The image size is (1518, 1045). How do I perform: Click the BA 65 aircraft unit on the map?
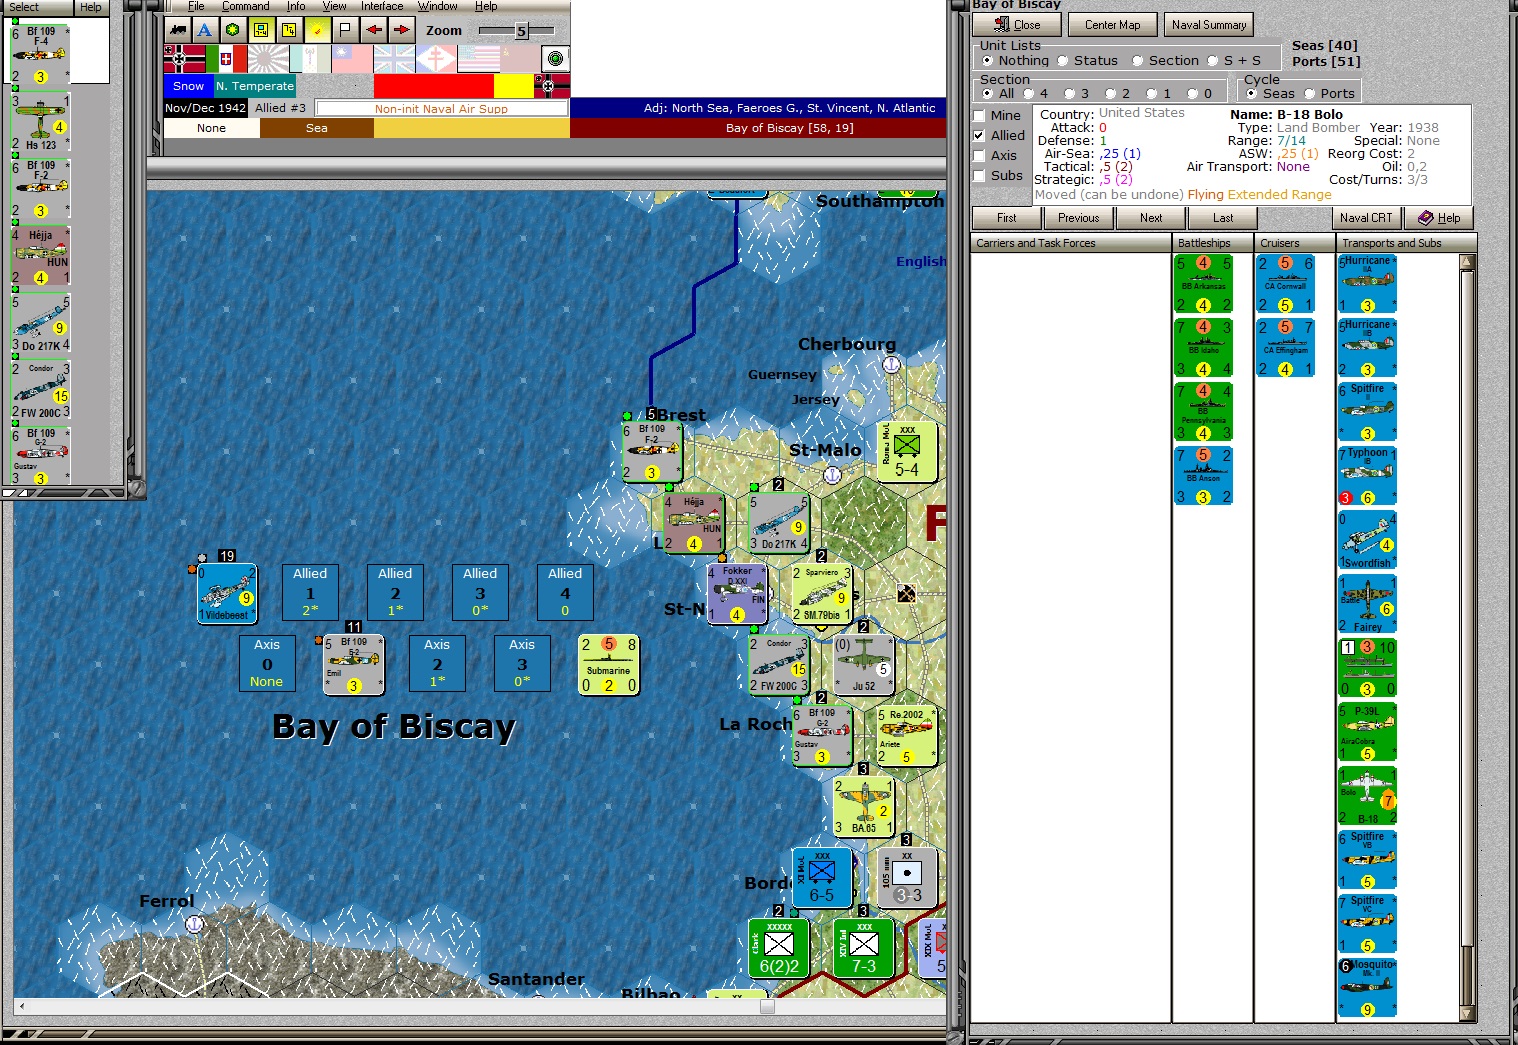(x=864, y=807)
